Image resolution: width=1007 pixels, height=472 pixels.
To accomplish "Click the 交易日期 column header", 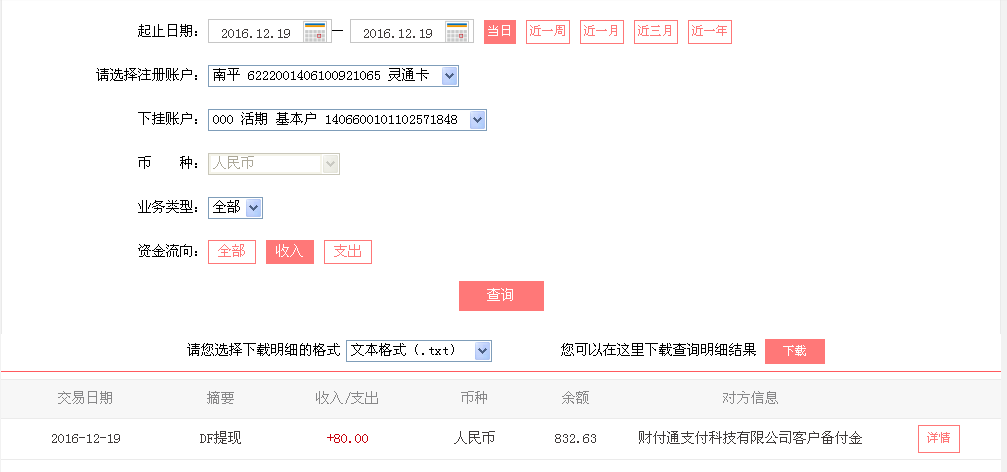I will [x=85, y=398].
